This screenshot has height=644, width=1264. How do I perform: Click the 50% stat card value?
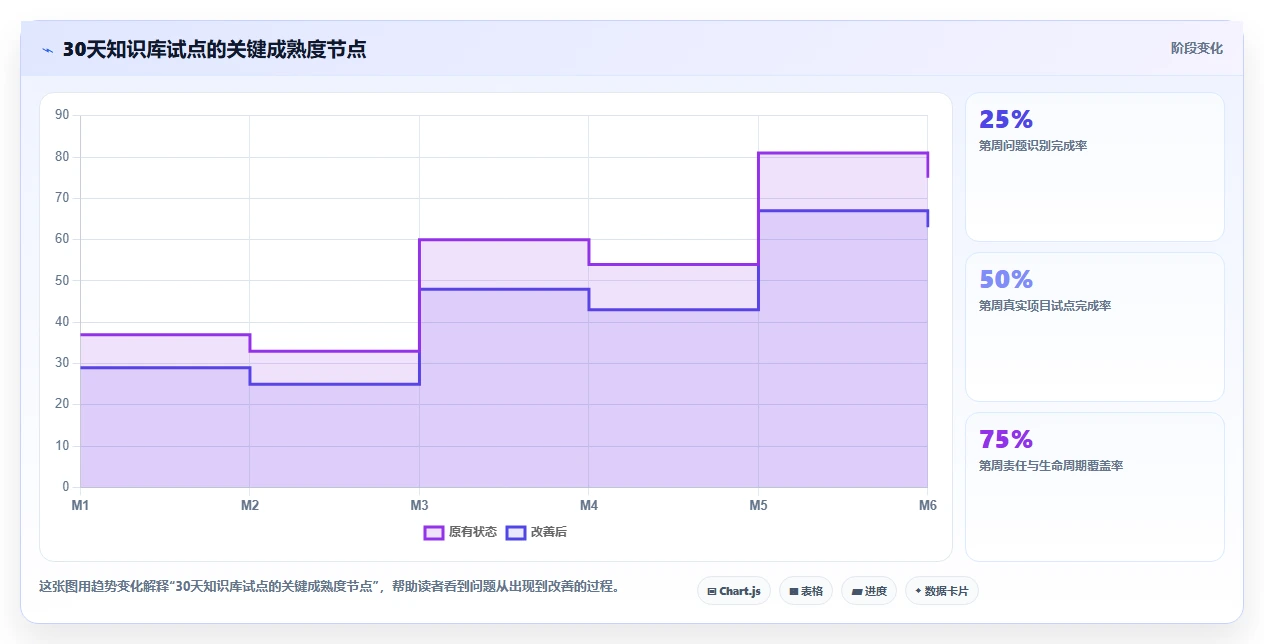1006,280
